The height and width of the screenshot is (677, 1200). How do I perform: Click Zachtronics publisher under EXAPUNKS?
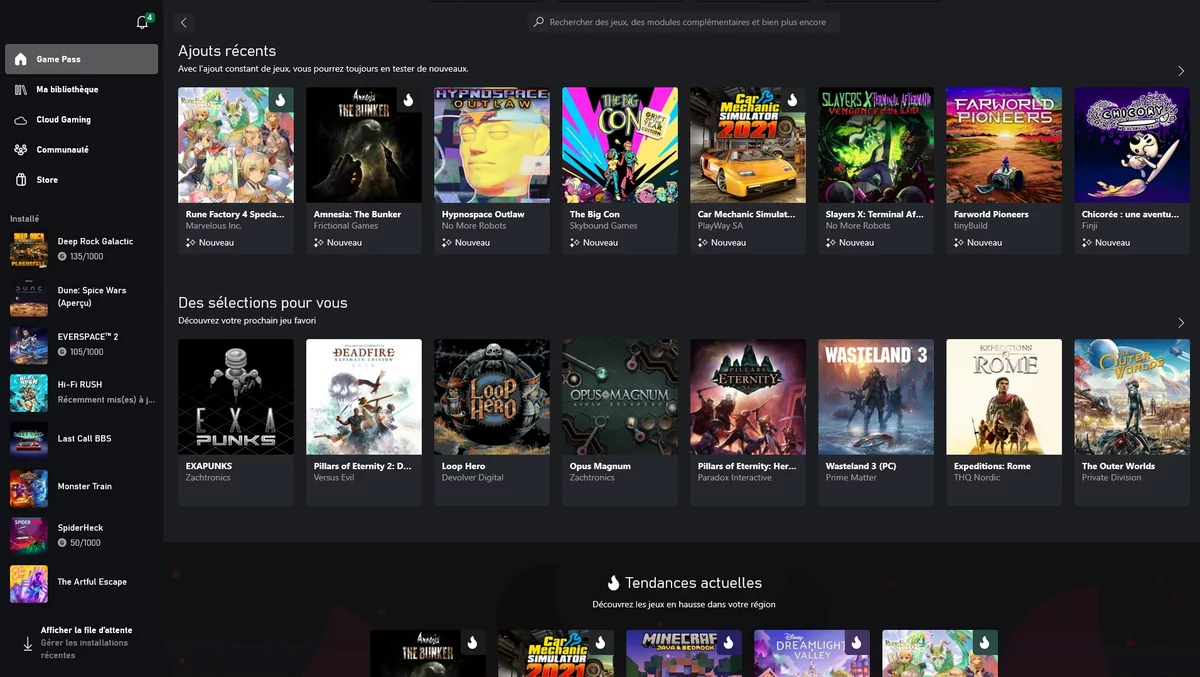pos(210,478)
